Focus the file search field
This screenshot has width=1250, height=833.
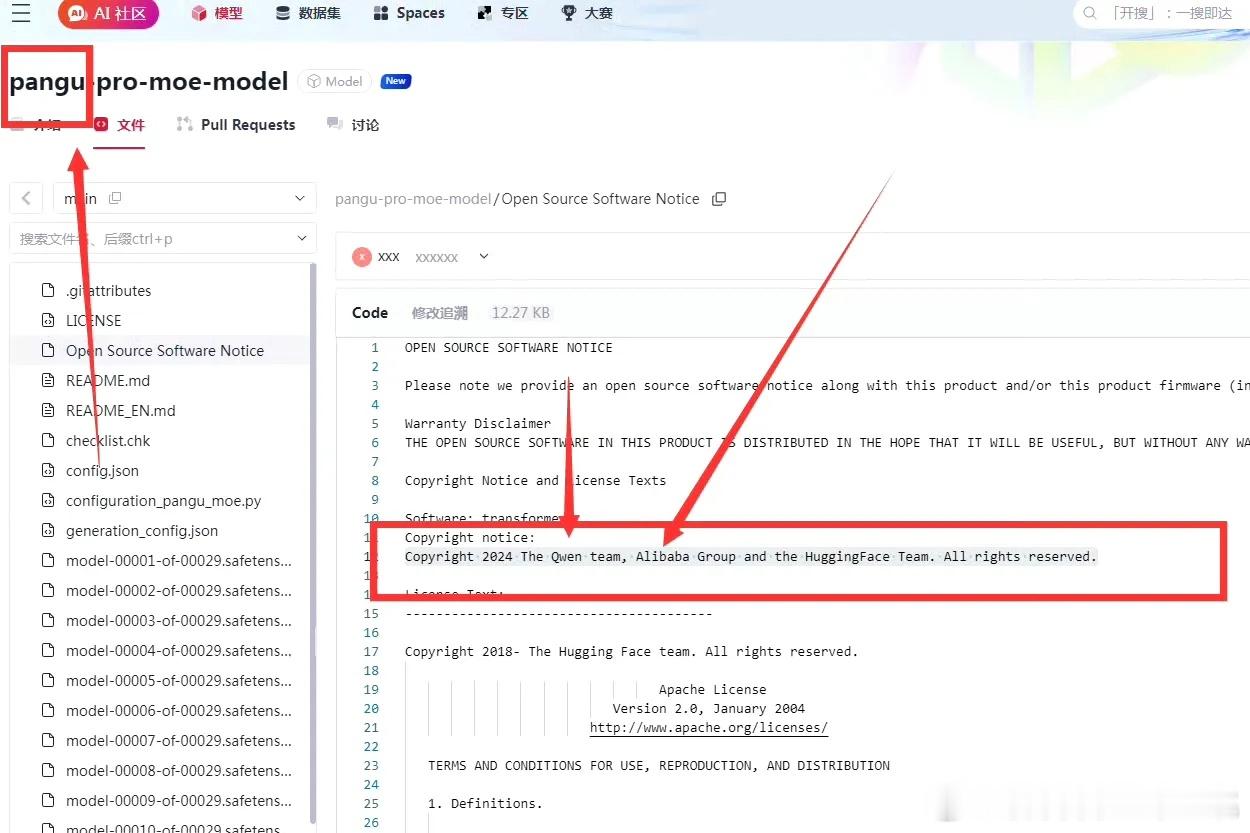point(162,239)
